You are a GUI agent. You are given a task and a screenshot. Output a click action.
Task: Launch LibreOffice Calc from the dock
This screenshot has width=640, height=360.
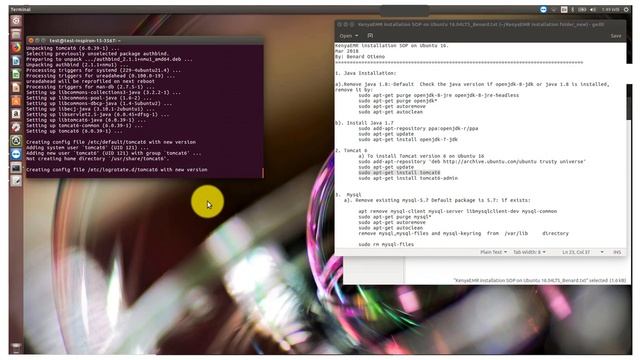point(16,74)
